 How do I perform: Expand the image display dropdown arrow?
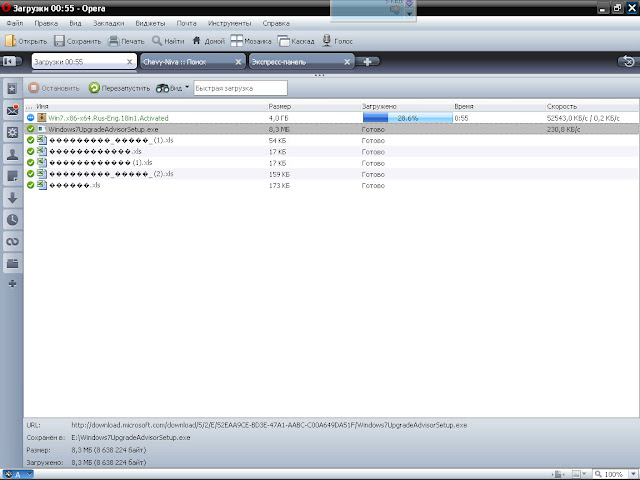[584, 474]
